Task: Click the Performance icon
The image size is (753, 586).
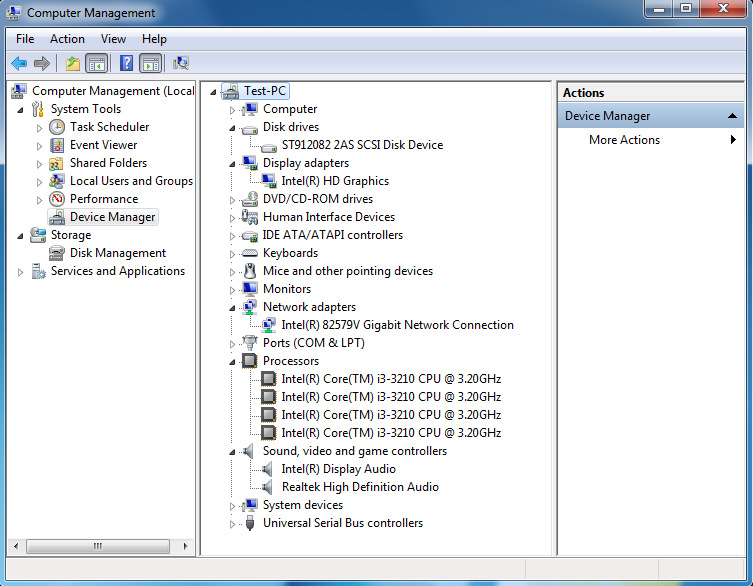Action: (57, 199)
